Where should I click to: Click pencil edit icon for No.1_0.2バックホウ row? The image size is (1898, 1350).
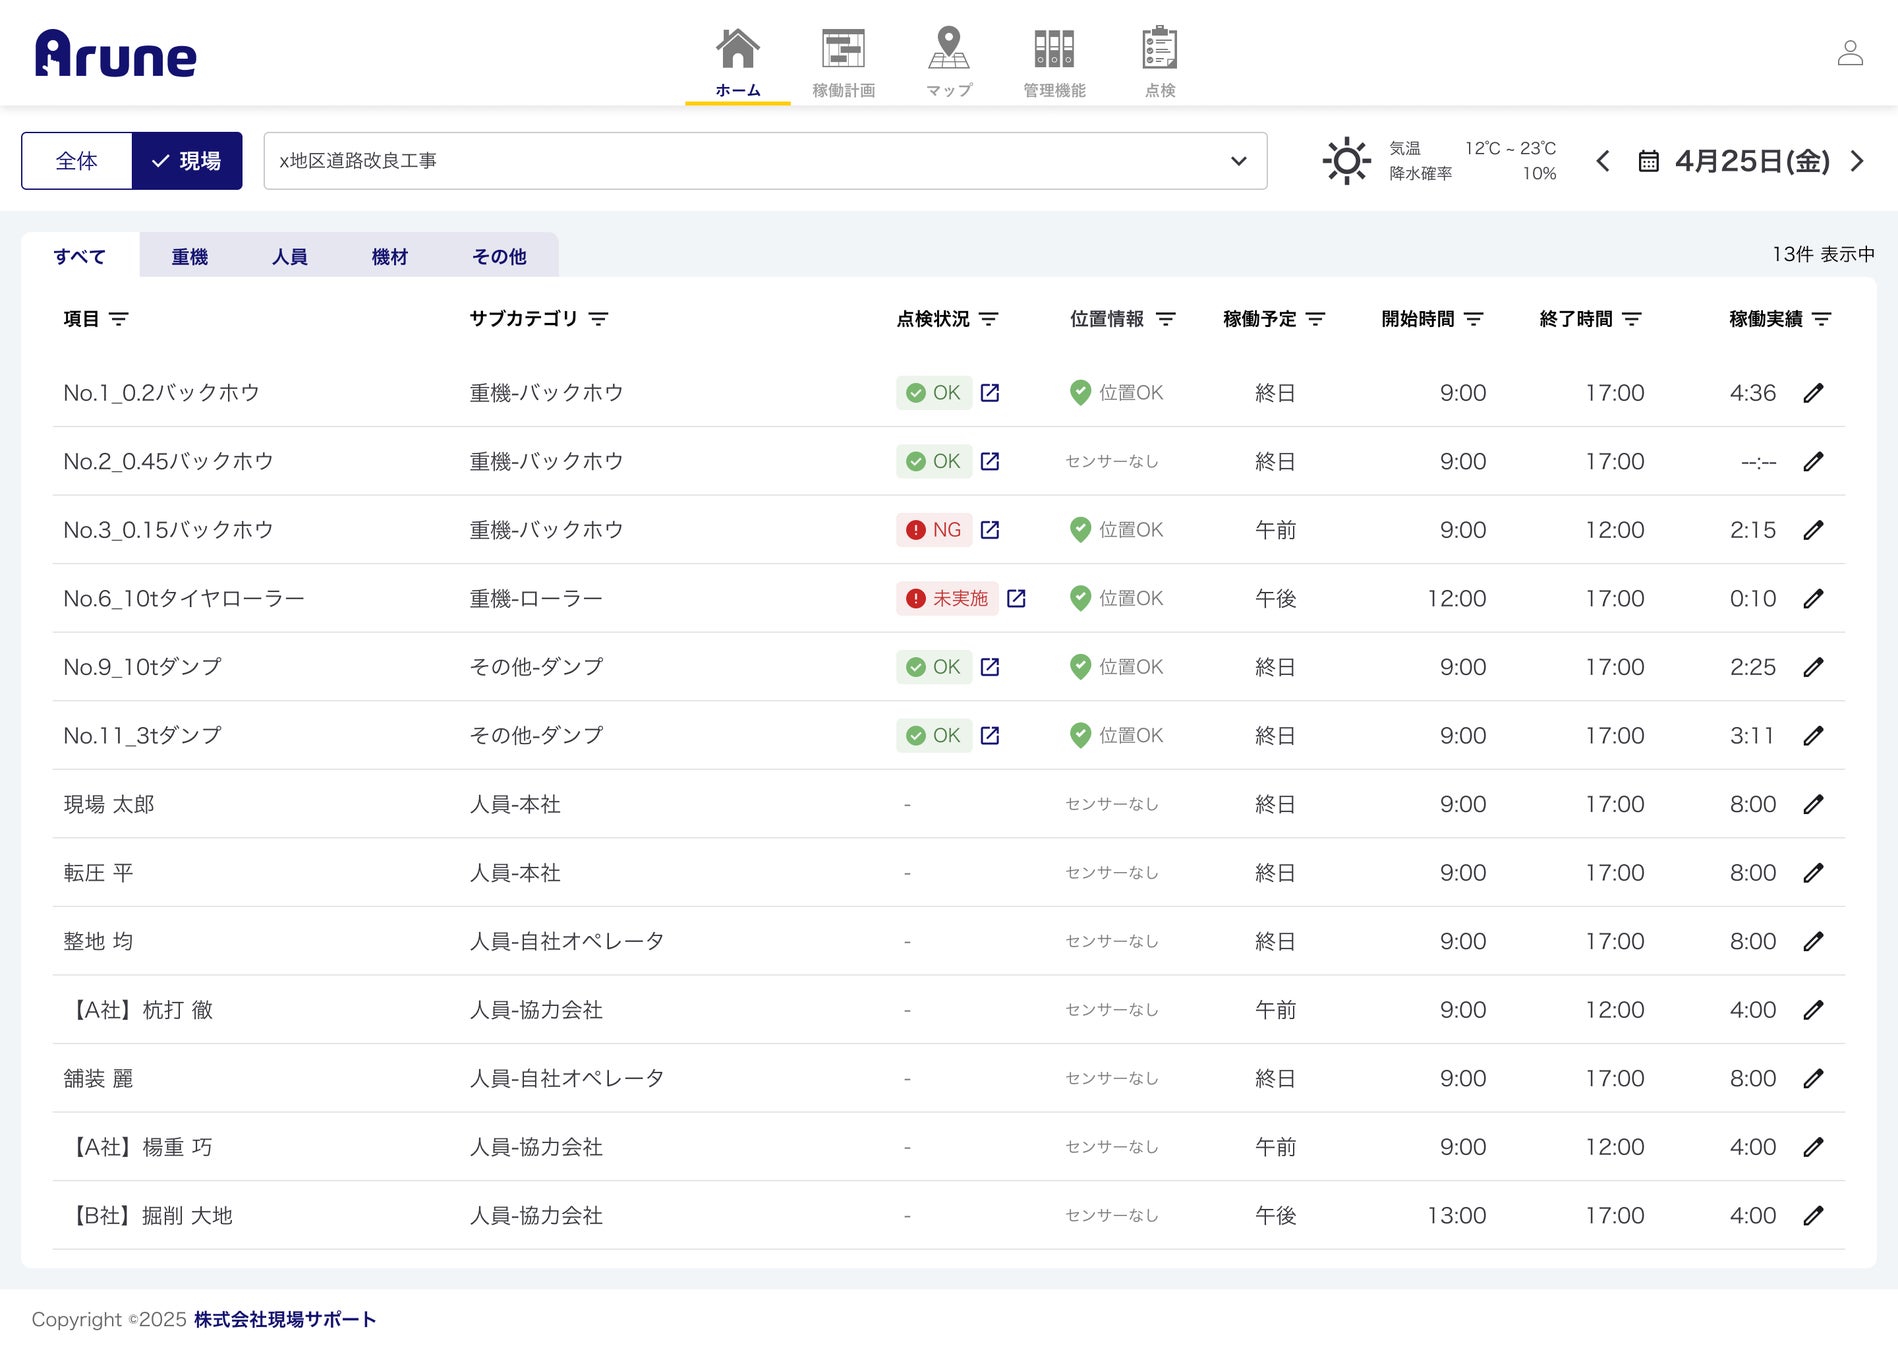point(1813,393)
